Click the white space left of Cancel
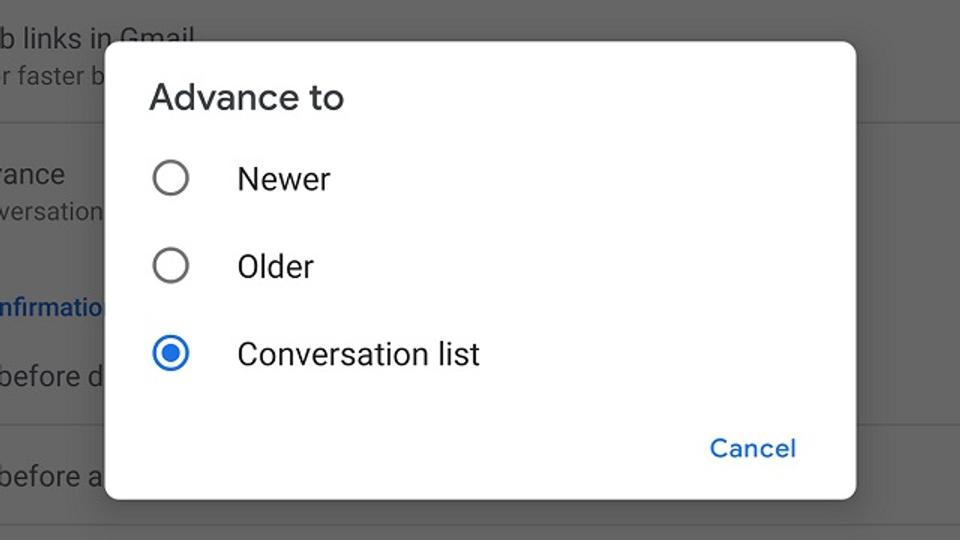Image resolution: width=960 pixels, height=540 pixels. [404, 448]
